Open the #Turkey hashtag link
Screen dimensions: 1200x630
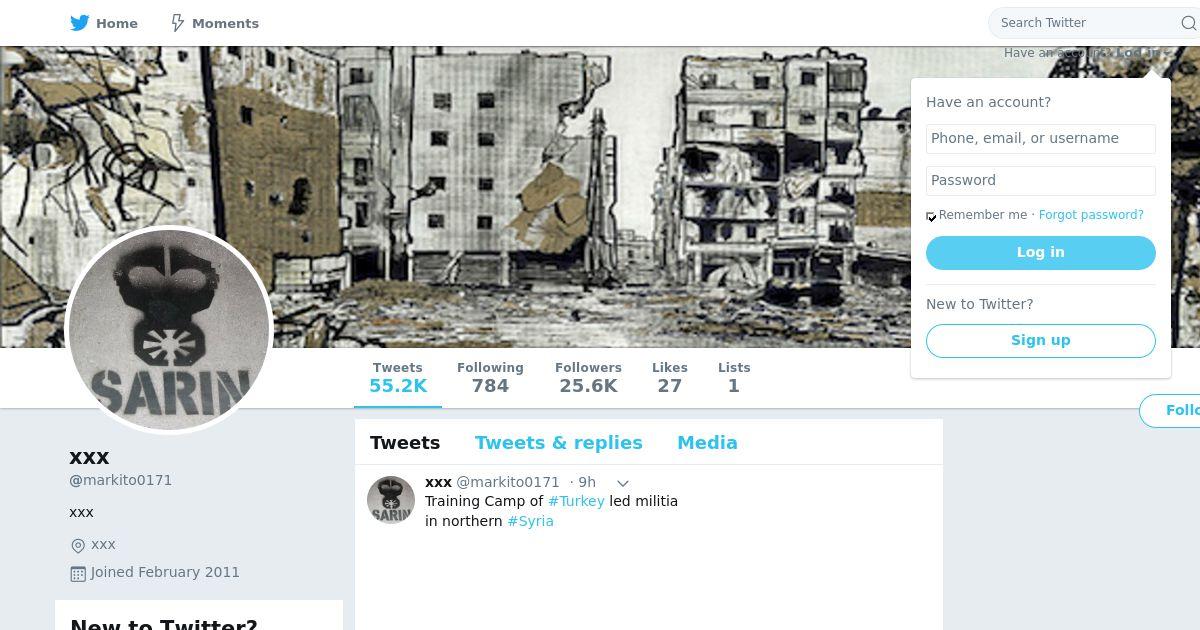(x=576, y=501)
